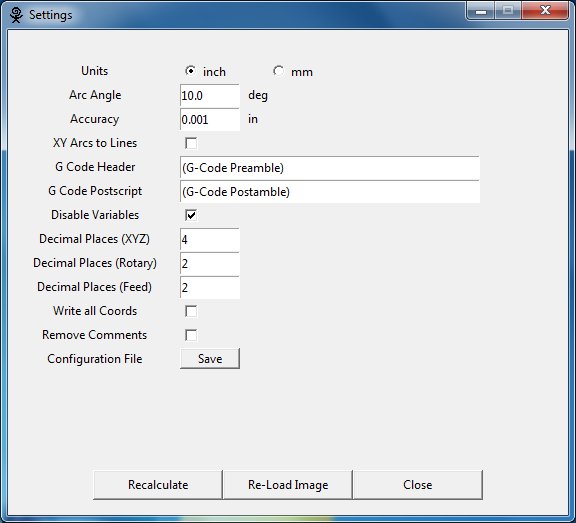The height and width of the screenshot is (523, 576).
Task: Click the 'Arc Angle' label
Action: click(x=95, y=95)
